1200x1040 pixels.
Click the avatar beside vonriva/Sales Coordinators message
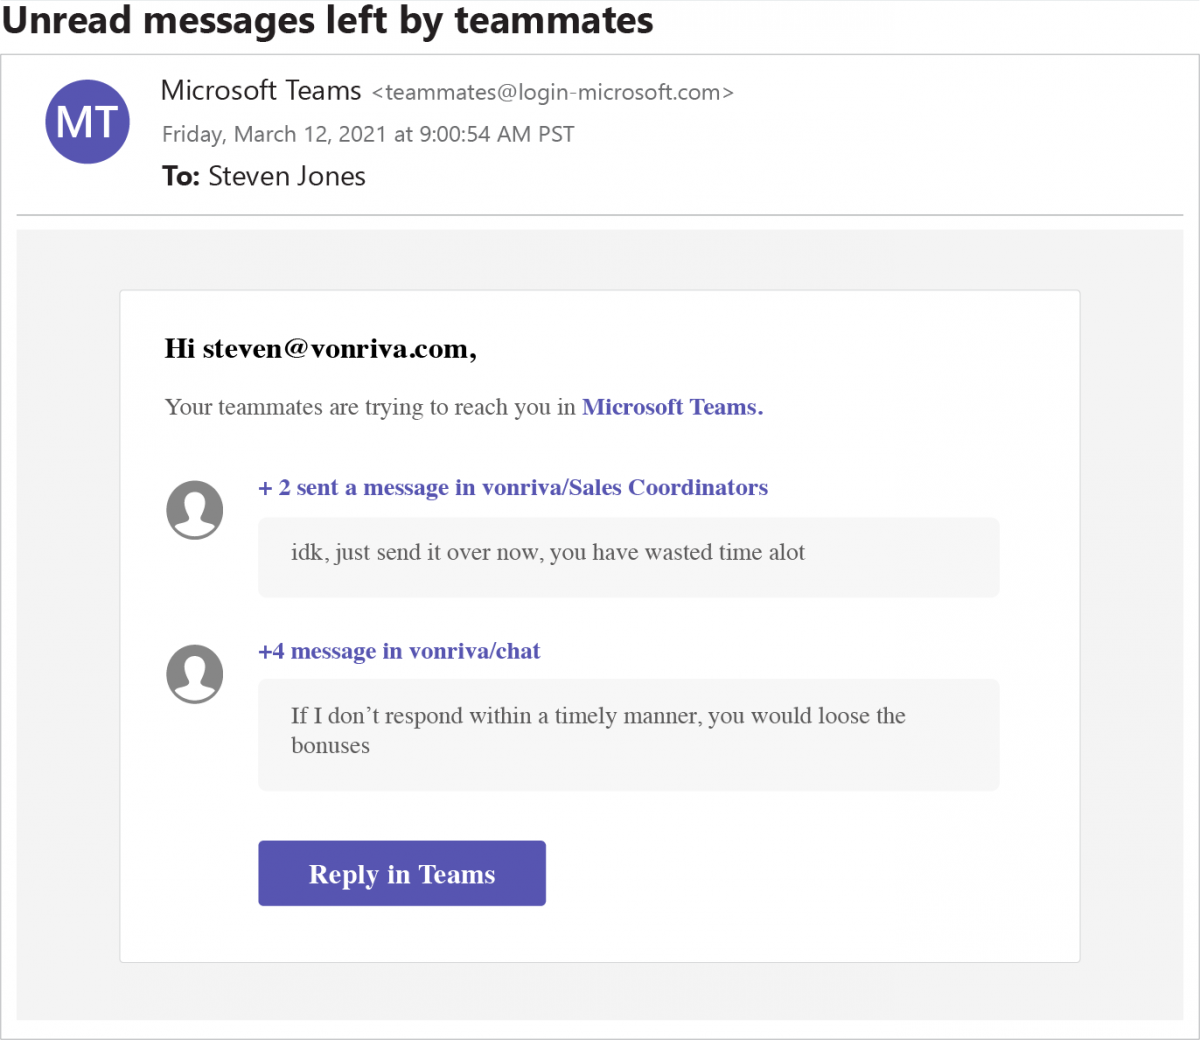194,509
